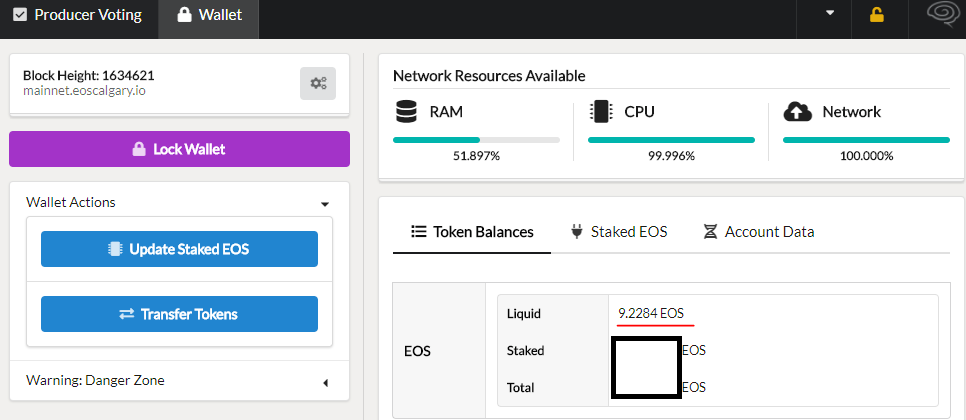Screen dimensions: 966x420
Task: Click the gears settings icon beside Block Height
Action: tap(318, 83)
